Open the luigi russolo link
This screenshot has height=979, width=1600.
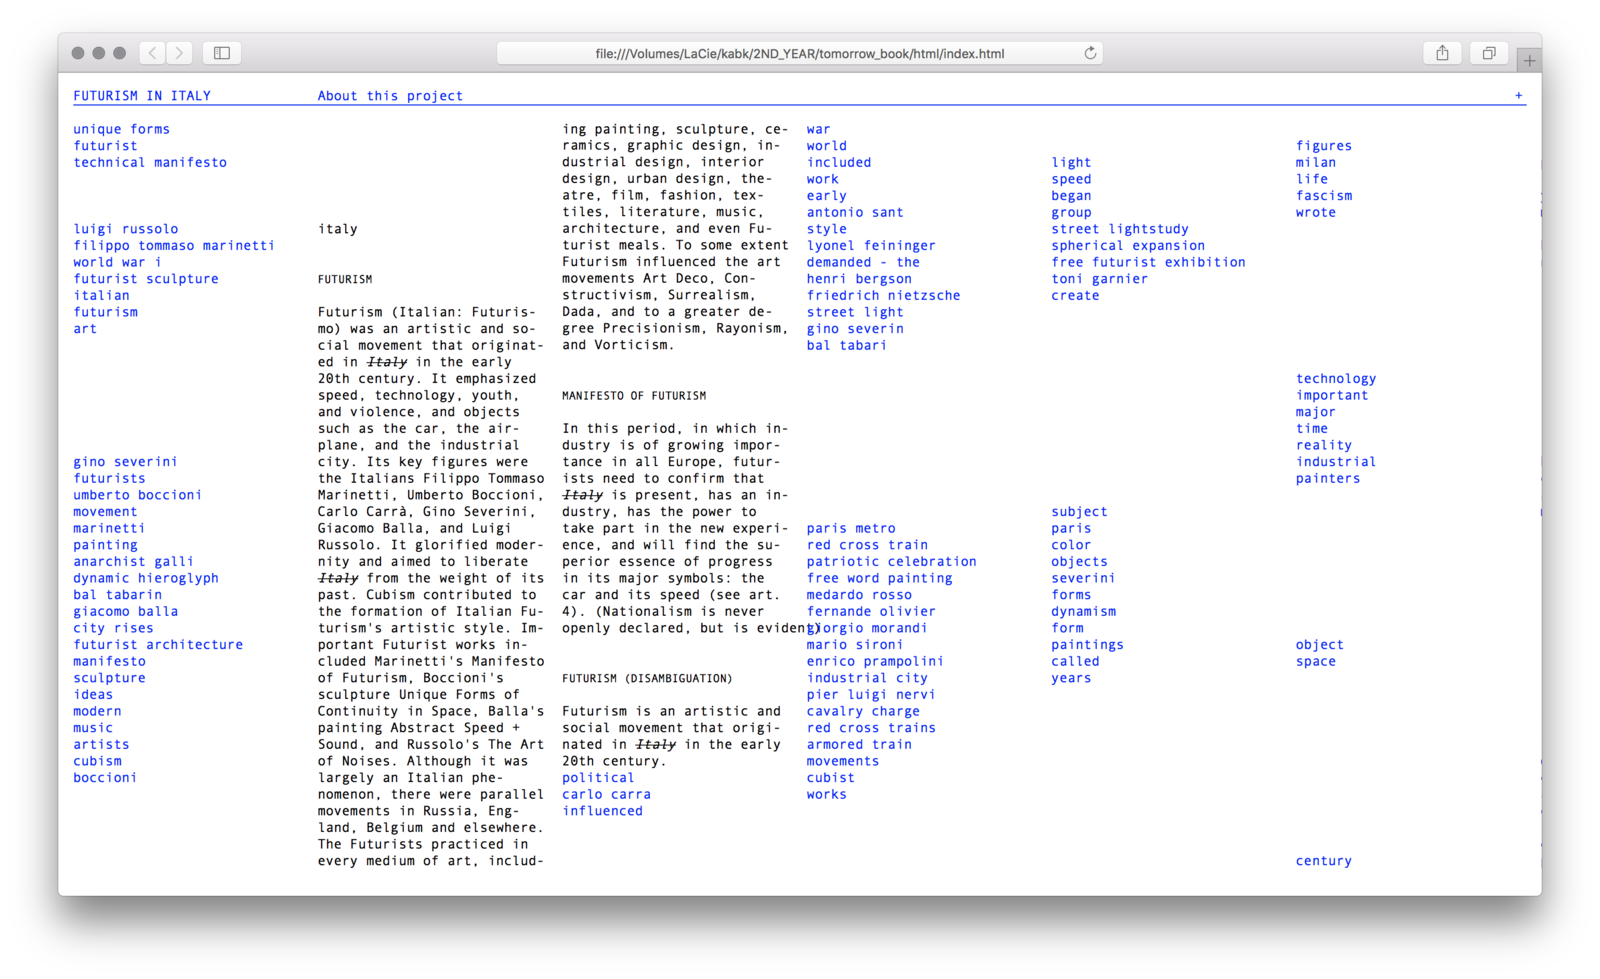(x=126, y=229)
